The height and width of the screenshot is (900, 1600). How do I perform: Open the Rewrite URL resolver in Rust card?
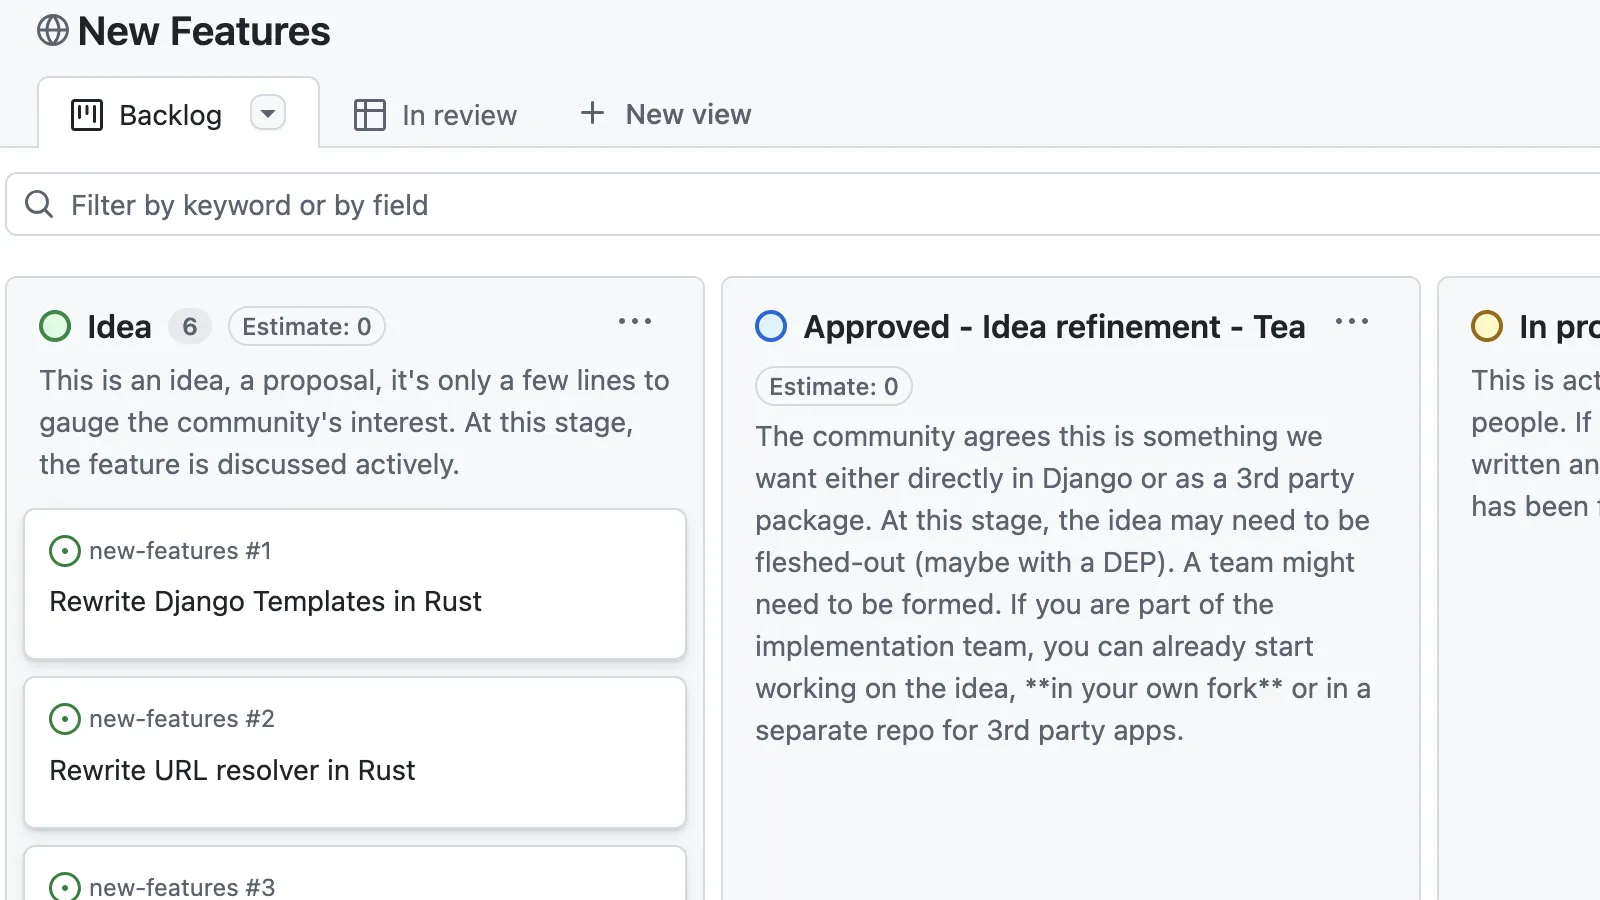pos(233,770)
